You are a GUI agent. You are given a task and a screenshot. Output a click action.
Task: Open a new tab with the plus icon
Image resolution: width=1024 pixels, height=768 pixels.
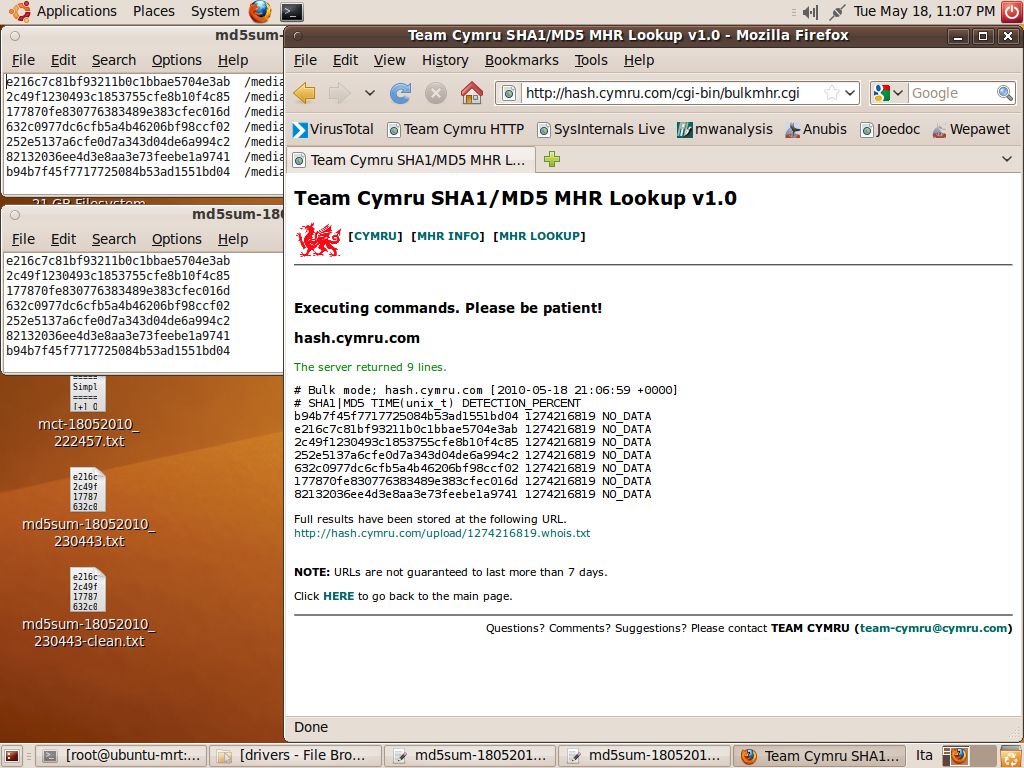(552, 159)
